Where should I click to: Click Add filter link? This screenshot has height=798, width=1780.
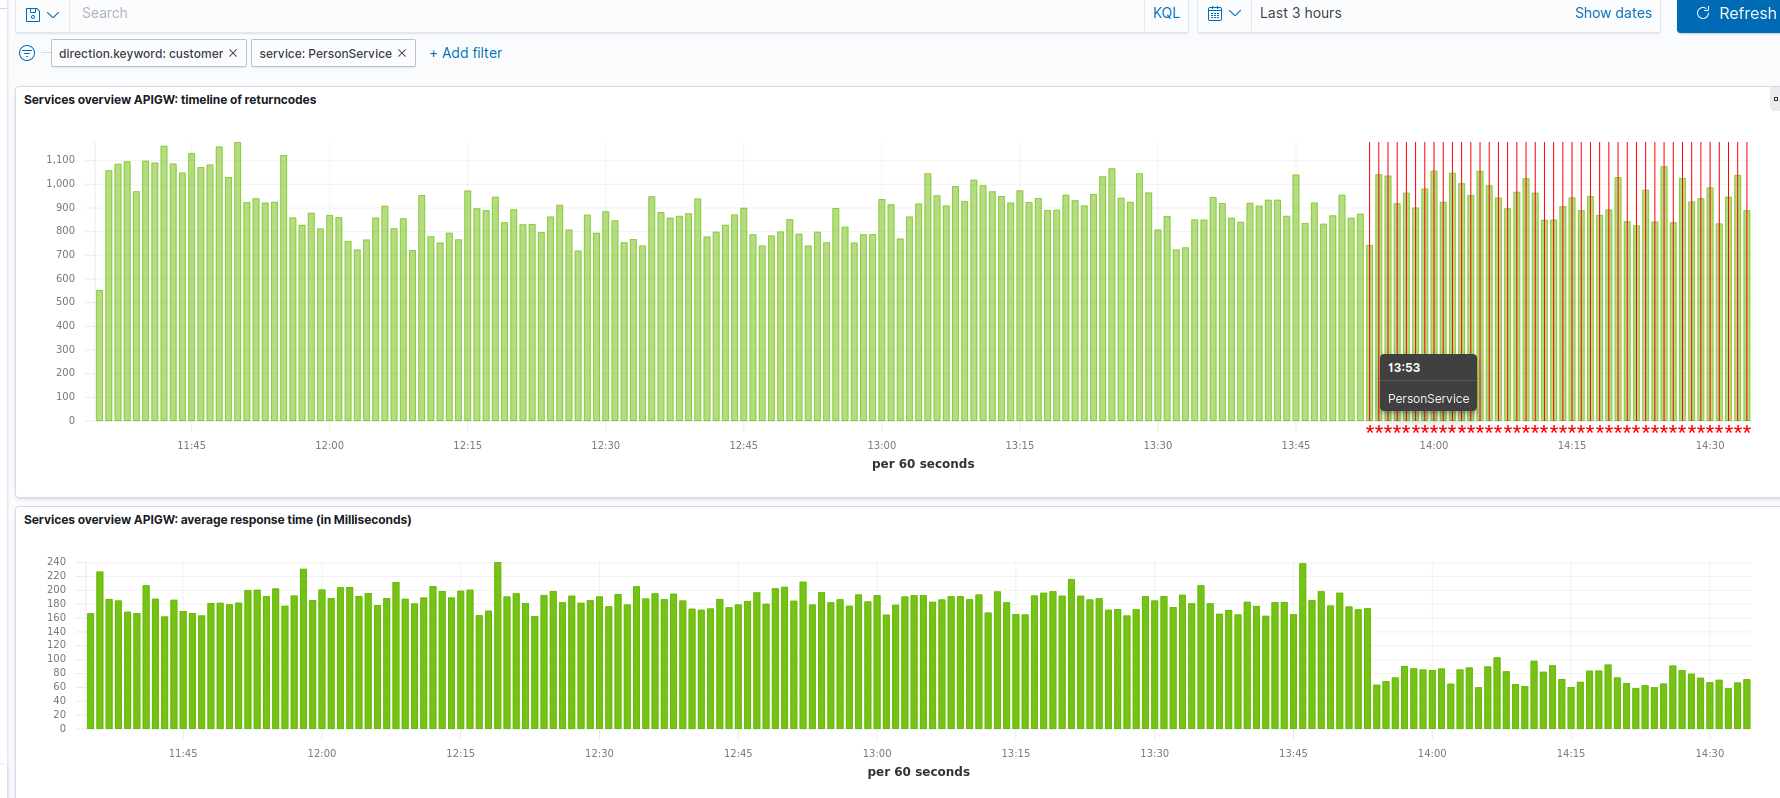(466, 53)
